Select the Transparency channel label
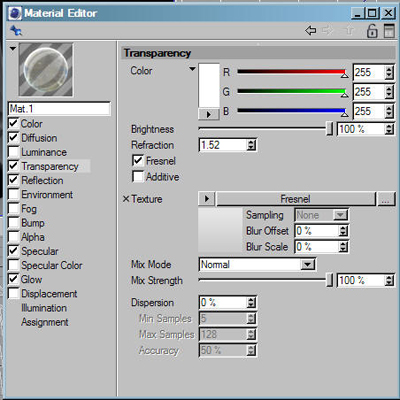This screenshot has height=400, width=400. pyautogui.click(x=50, y=166)
